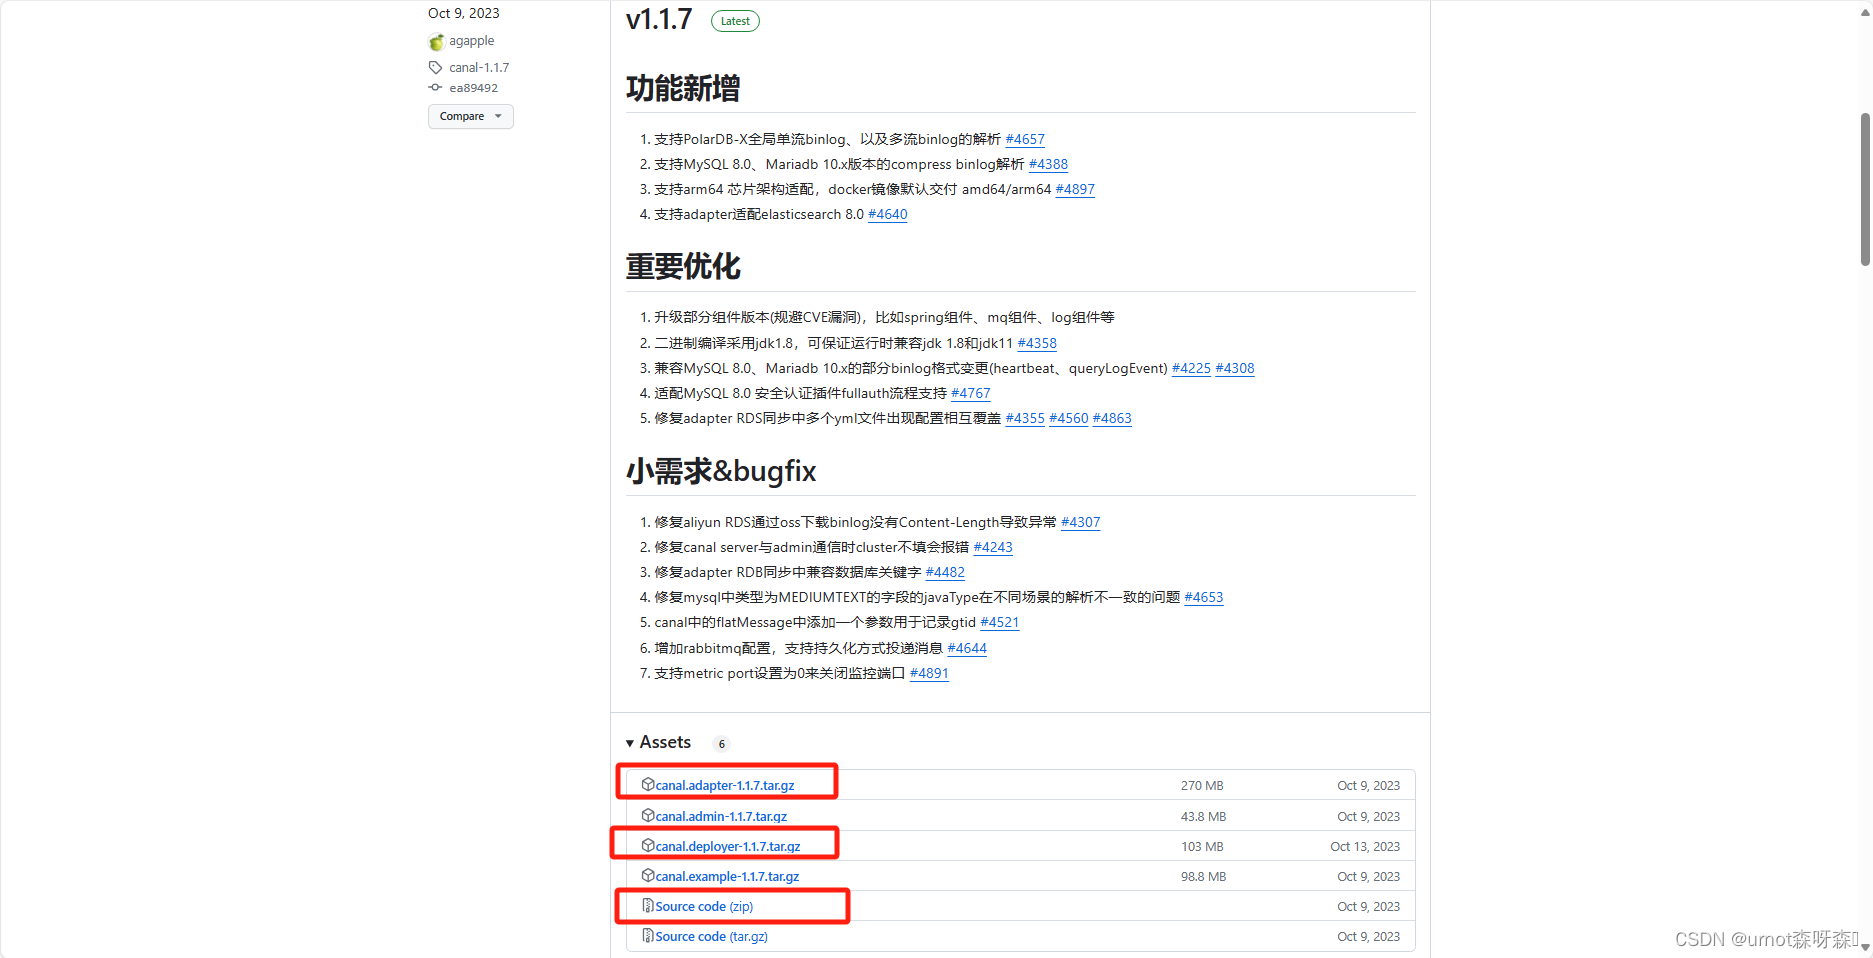Click file icon for Source code (zip)
This screenshot has width=1873, height=958.
coord(648,905)
